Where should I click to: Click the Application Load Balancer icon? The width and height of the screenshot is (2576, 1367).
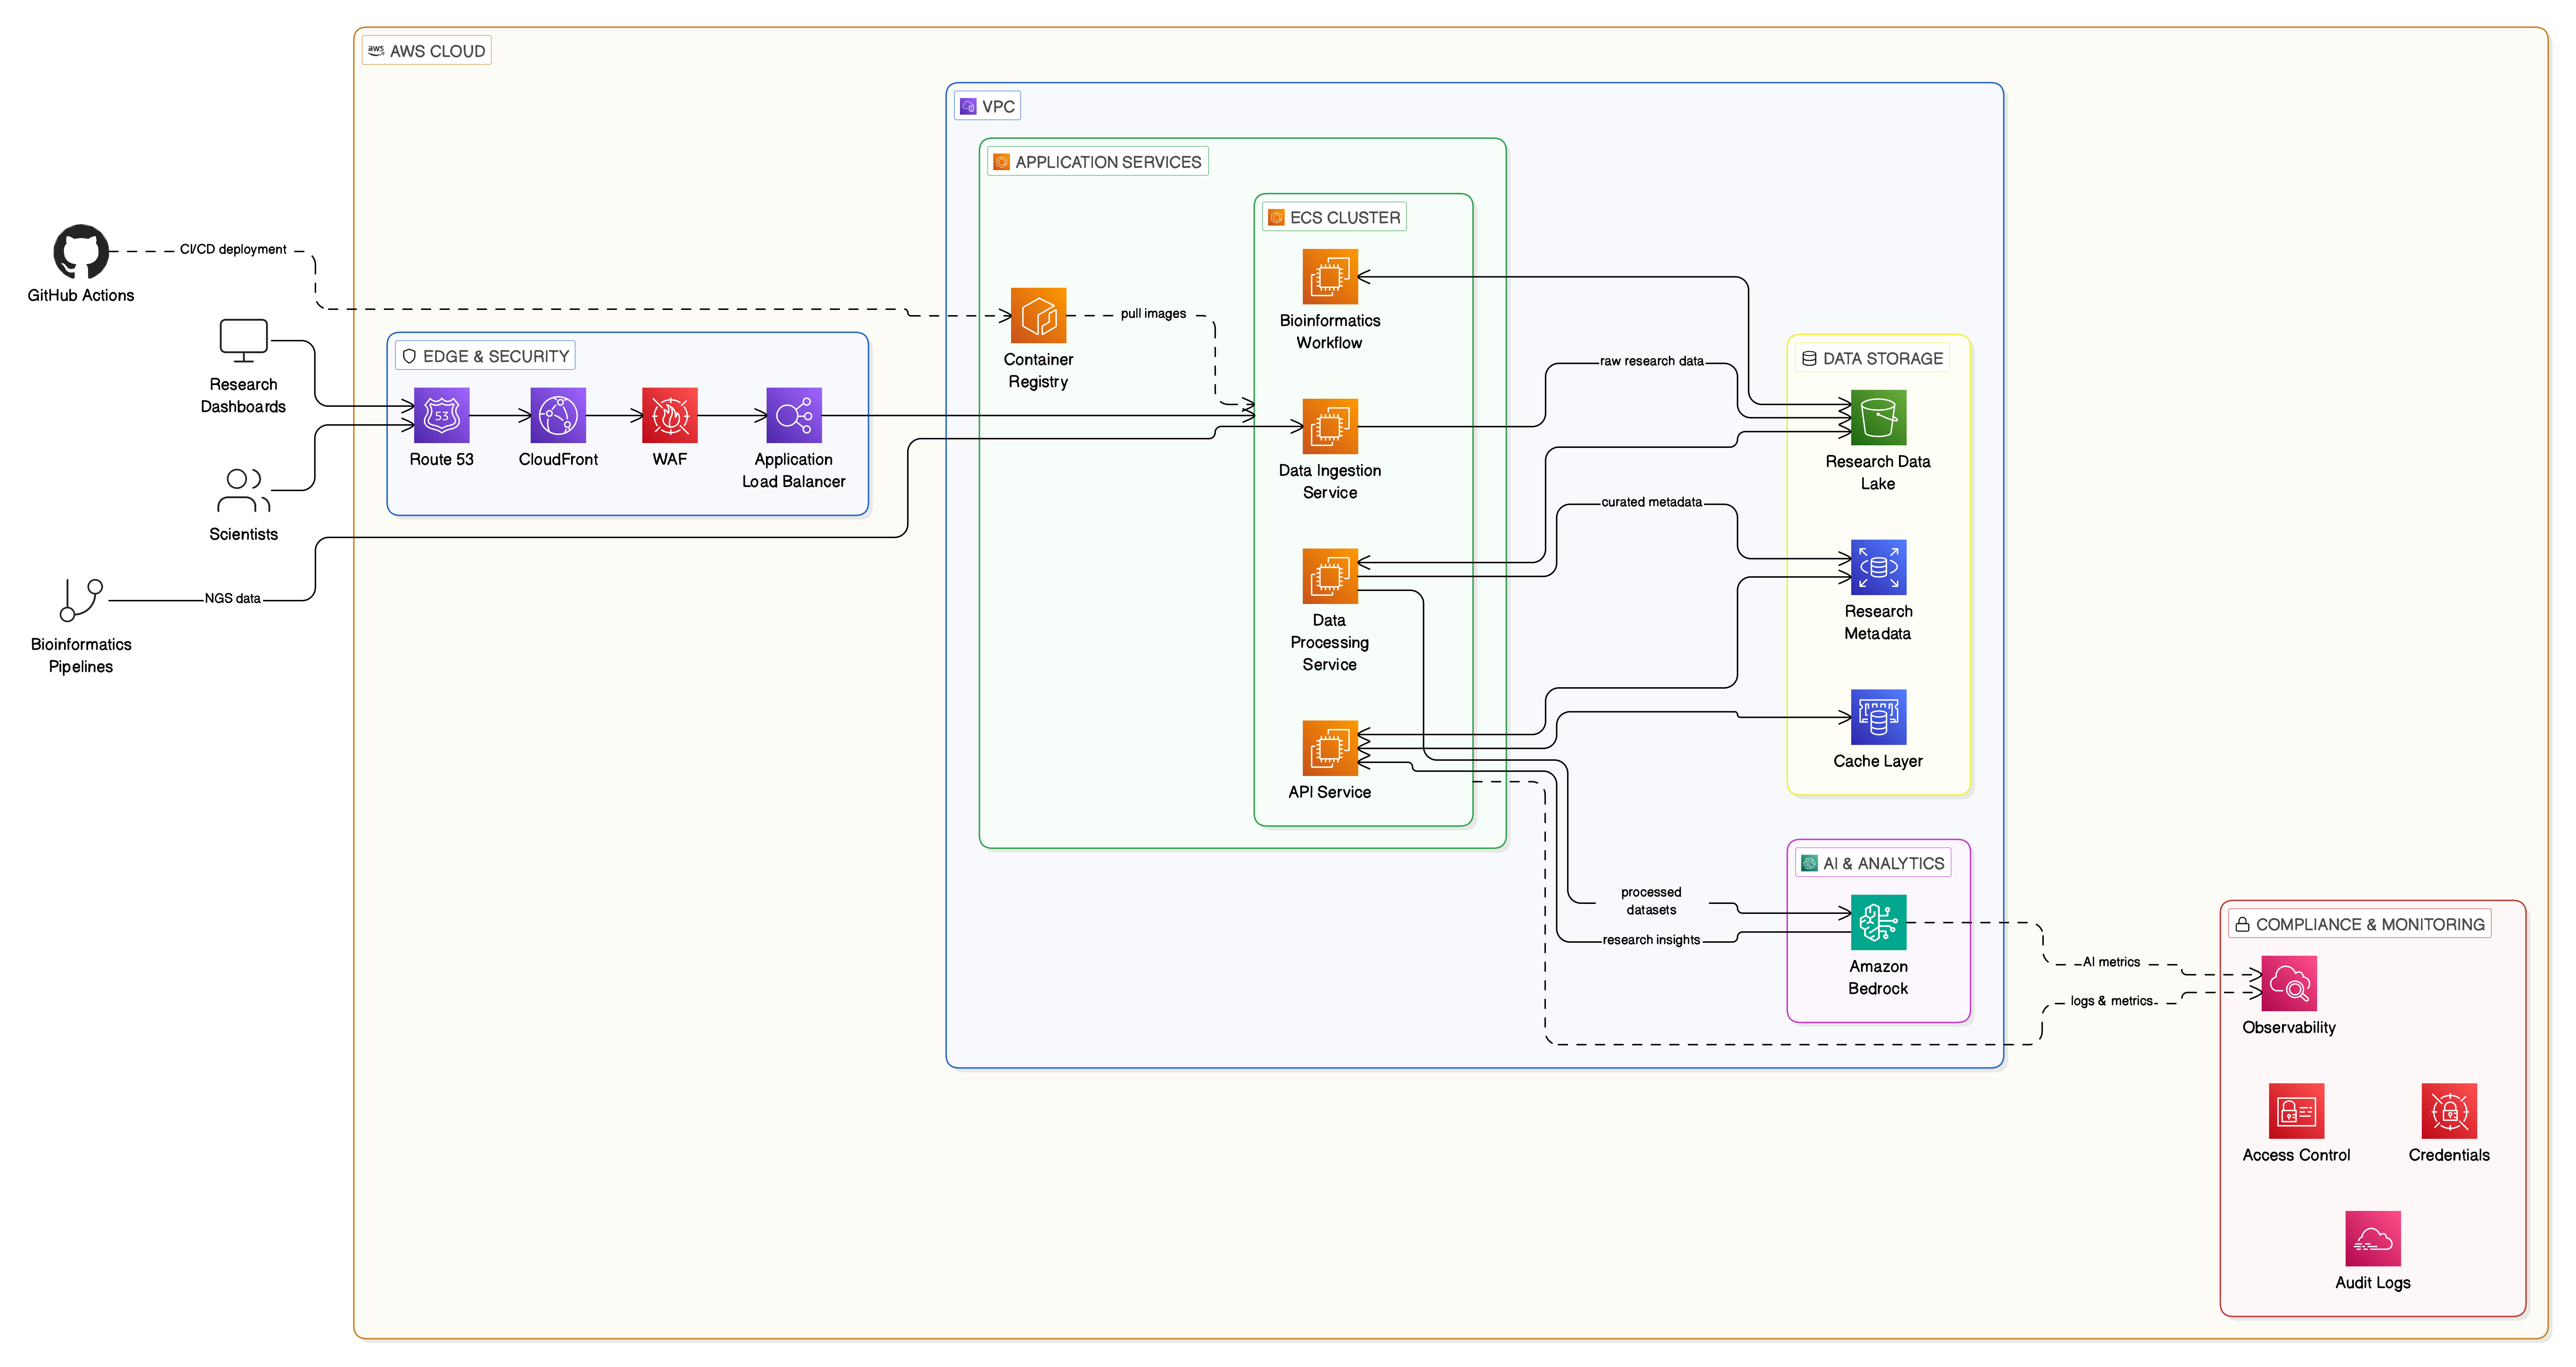(794, 415)
